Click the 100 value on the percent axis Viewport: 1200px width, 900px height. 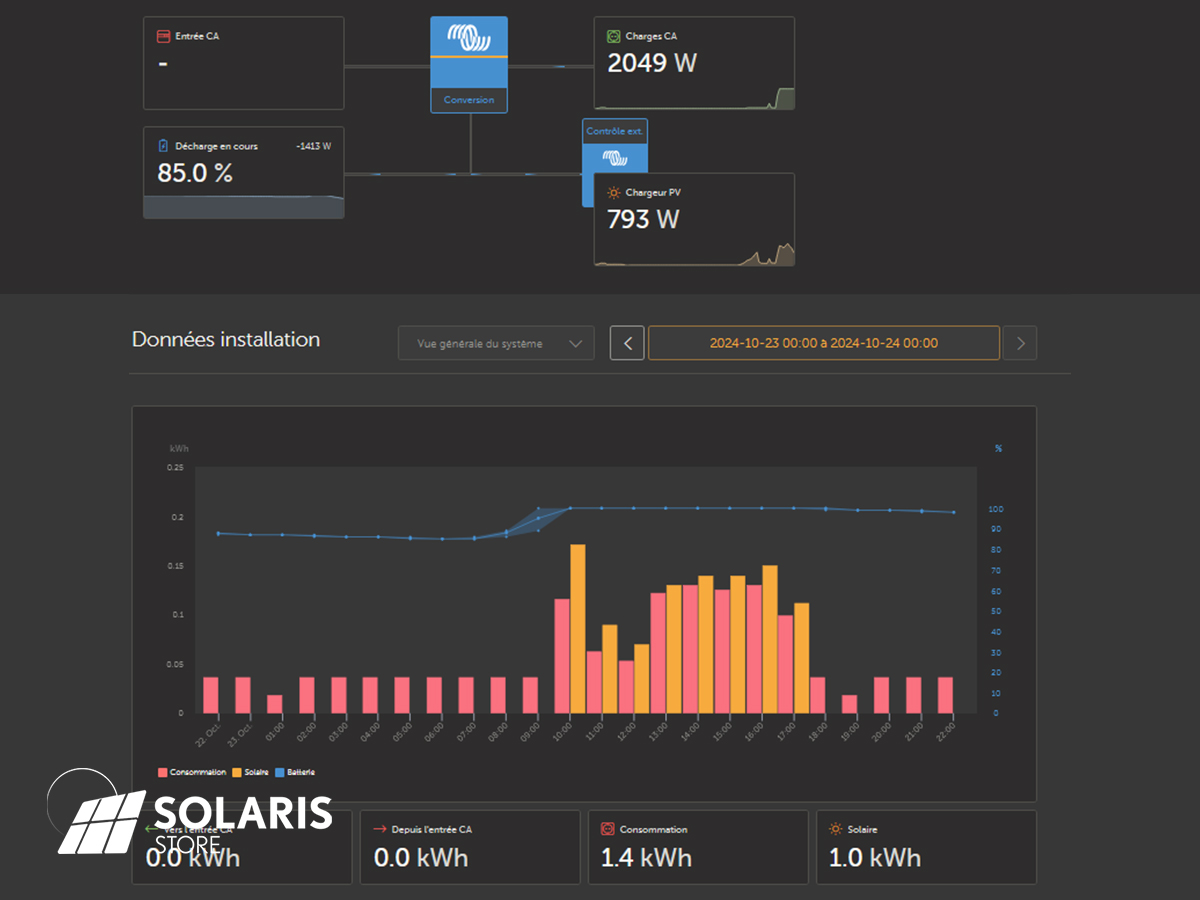(995, 509)
